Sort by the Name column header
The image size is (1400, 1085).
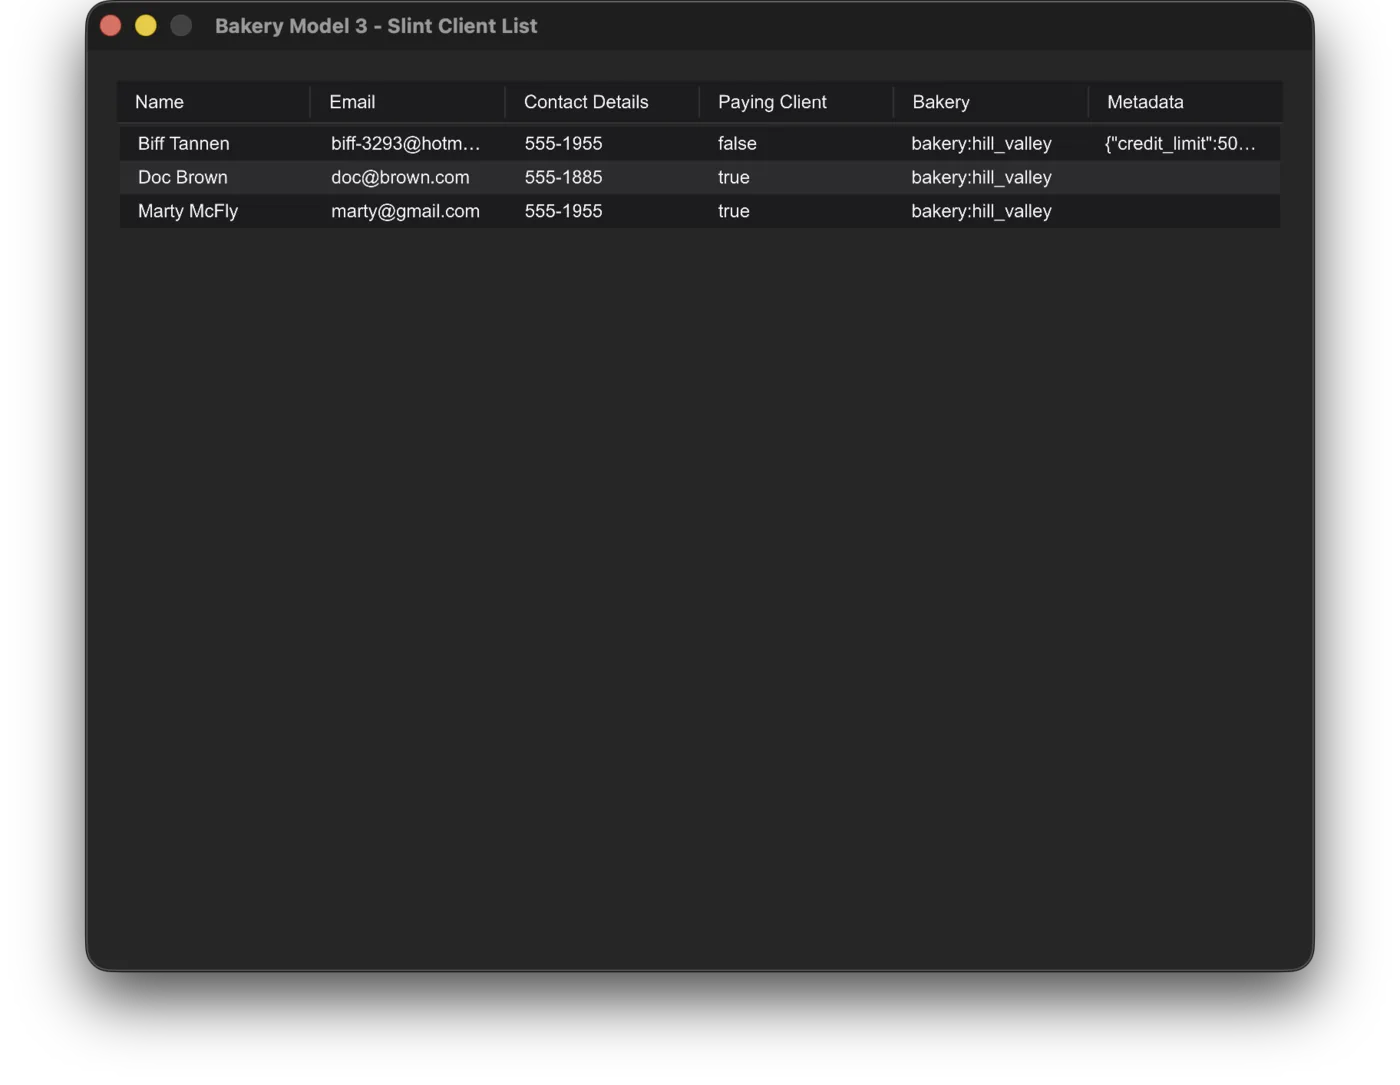(x=214, y=102)
